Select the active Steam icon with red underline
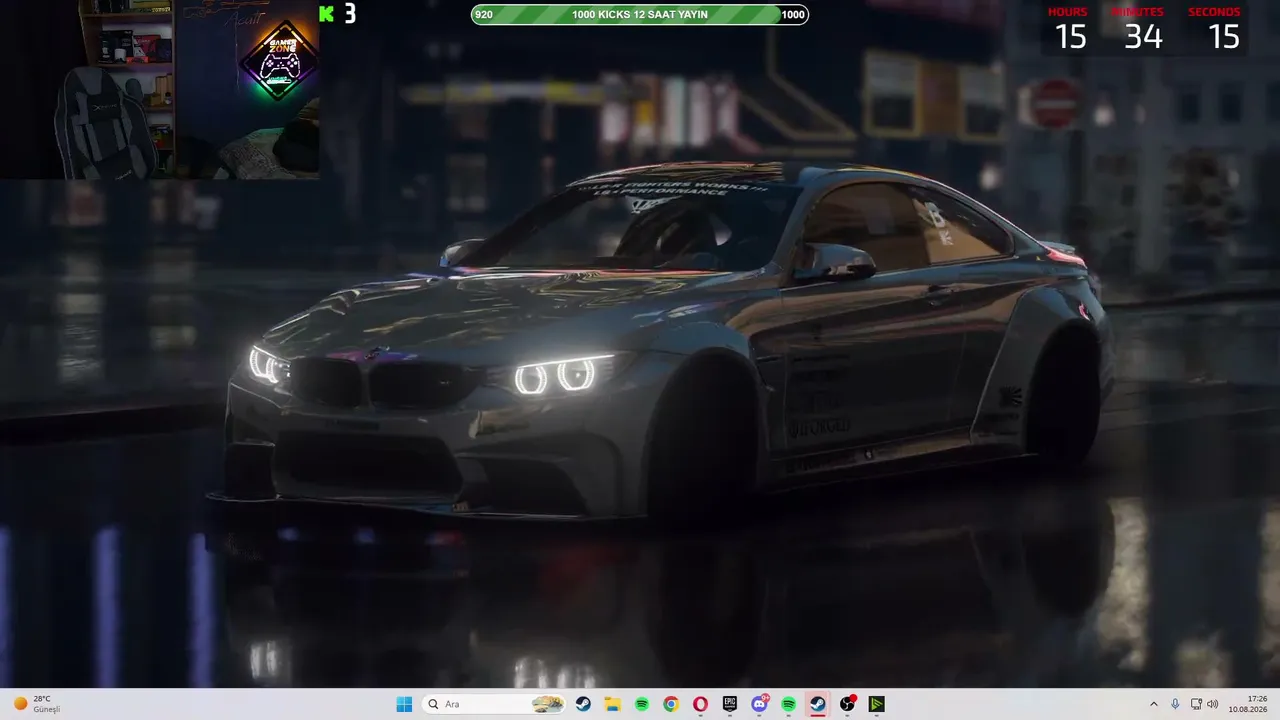This screenshot has height=720, width=1280. [x=818, y=704]
